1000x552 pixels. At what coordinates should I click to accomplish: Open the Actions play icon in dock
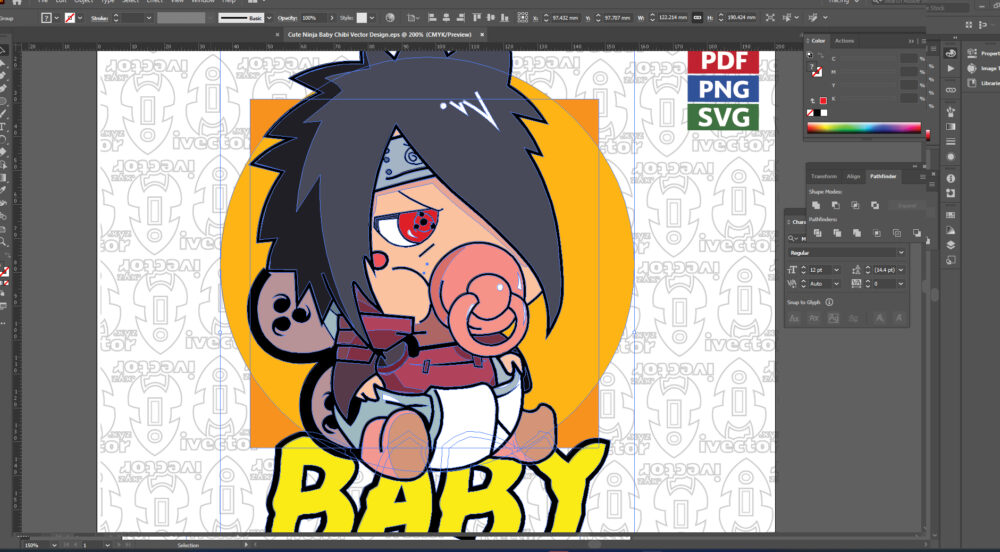click(951, 69)
